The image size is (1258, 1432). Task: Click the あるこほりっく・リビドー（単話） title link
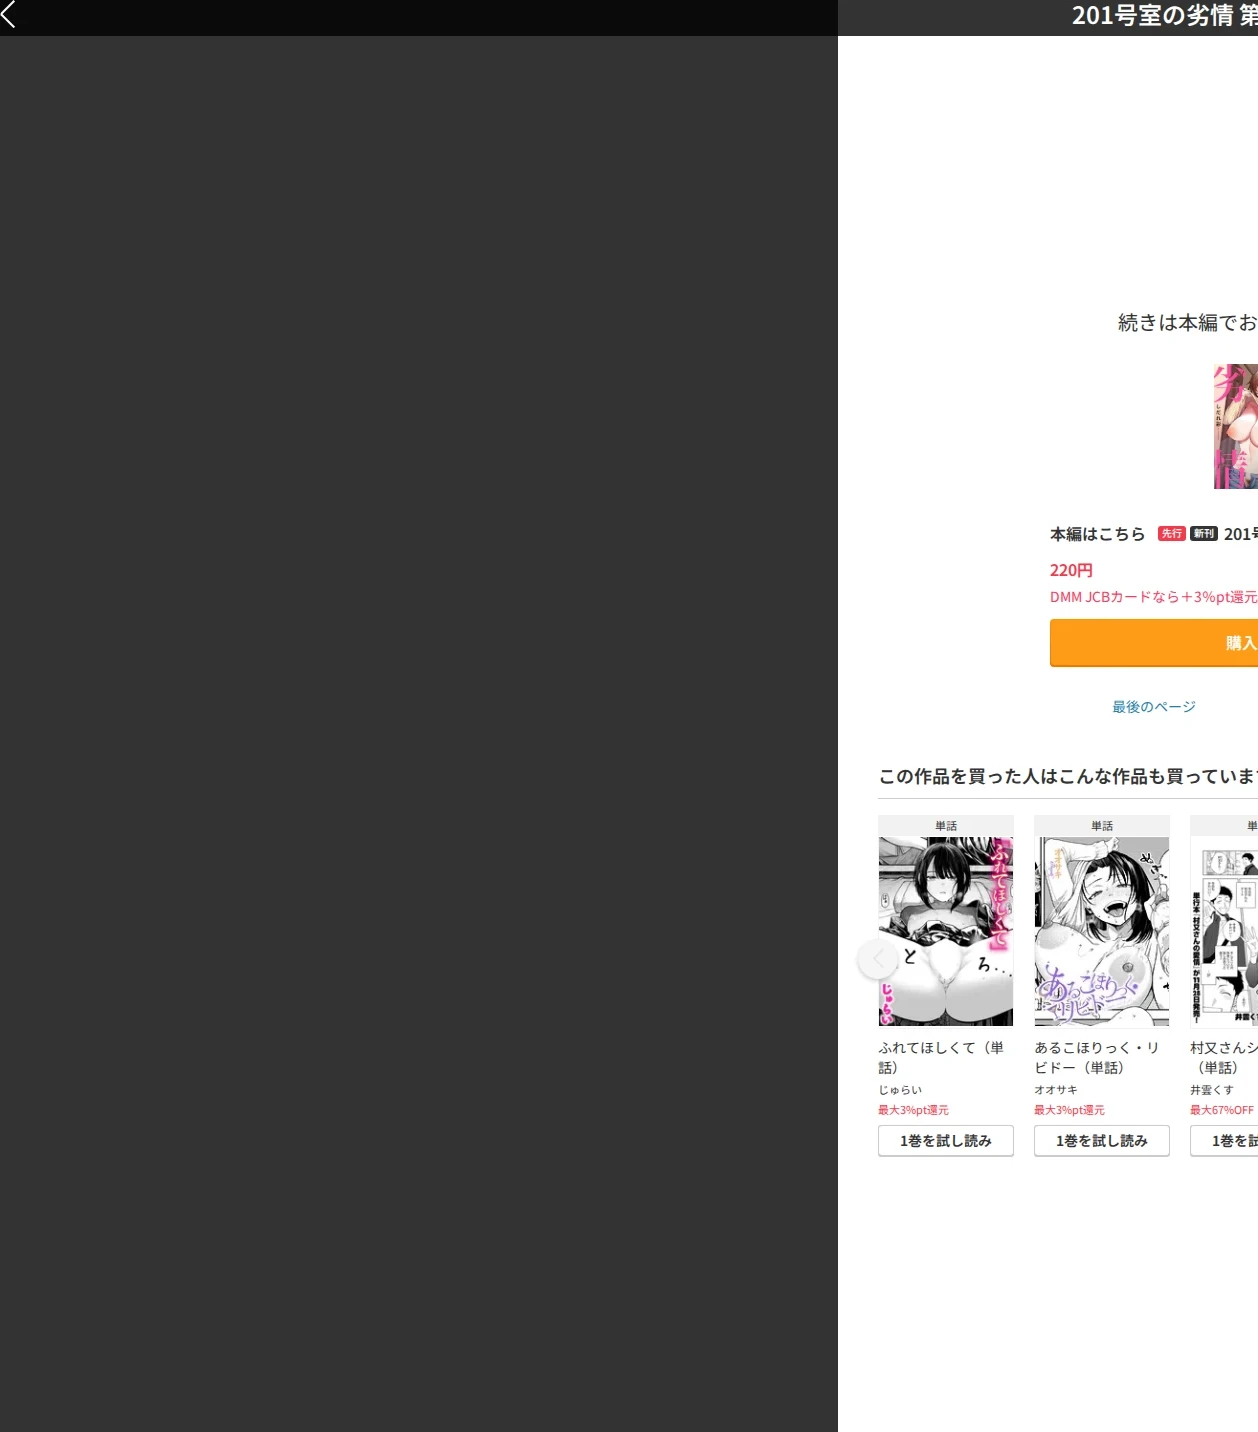[1097, 1057]
